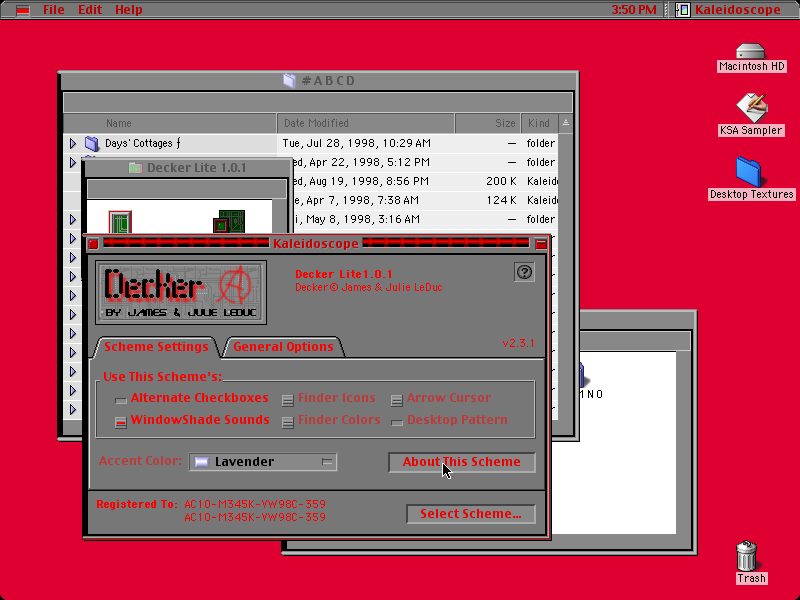The image size is (800, 600).
Task: Click the Lavender color chip in Accent Color popup
Action: pos(202,462)
